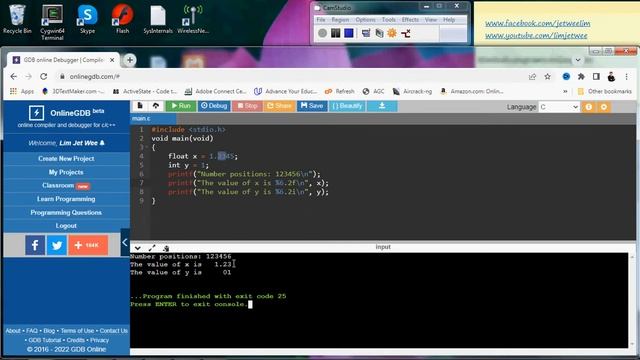
Task: Open the CamStudio Effects menu
Action: click(x=410, y=20)
